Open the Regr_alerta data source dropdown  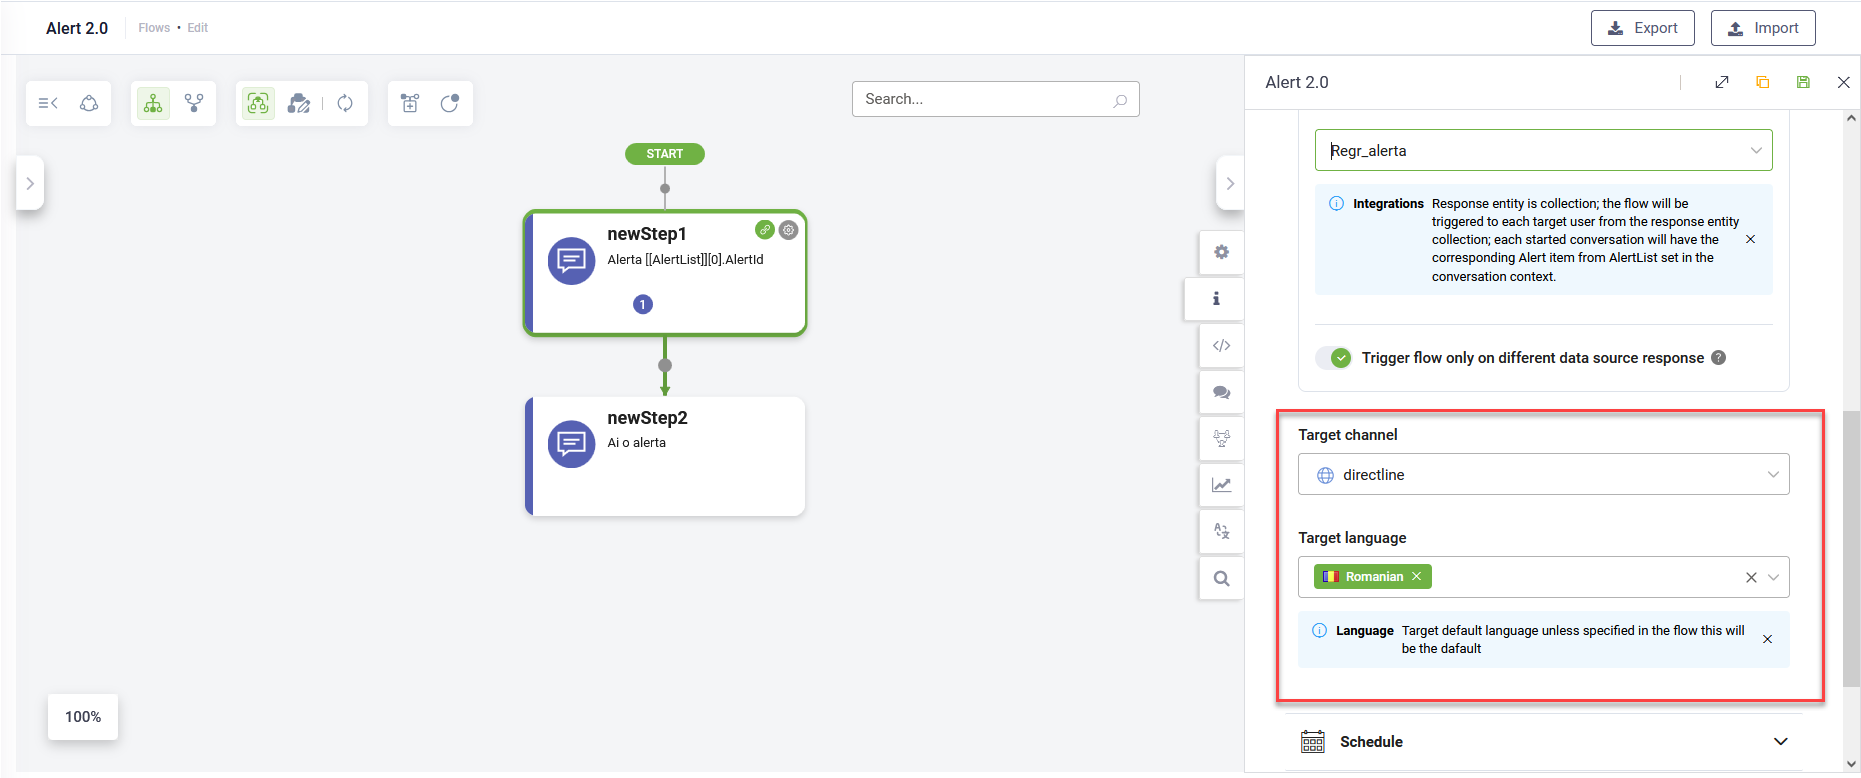click(1543, 151)
